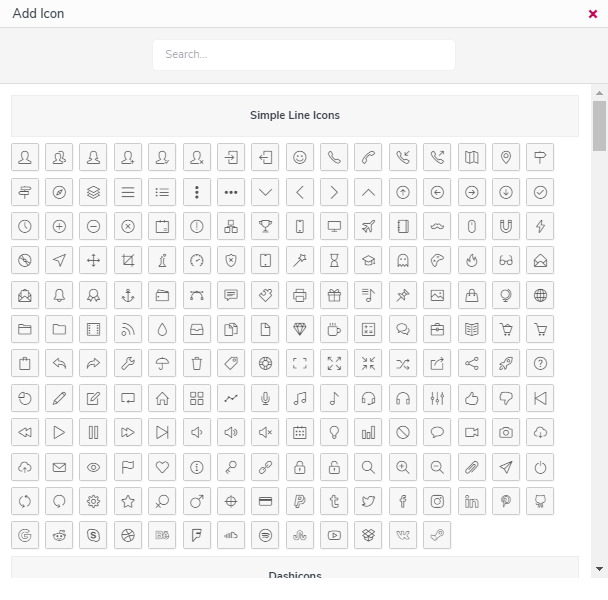The width and height of the screenshot is (608, 600).
Task: Pick the Twitter bird icon
Action: (368, 501)
